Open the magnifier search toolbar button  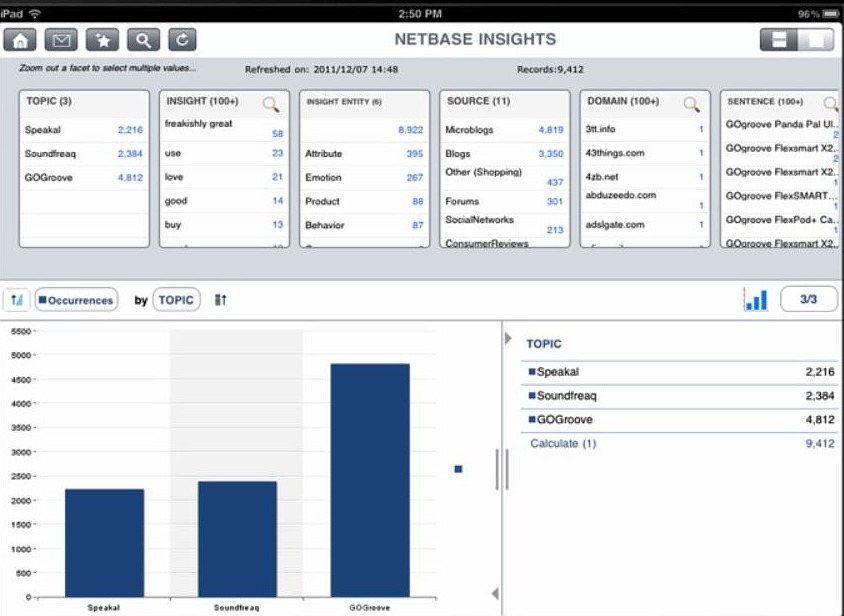tap(143, 40)
